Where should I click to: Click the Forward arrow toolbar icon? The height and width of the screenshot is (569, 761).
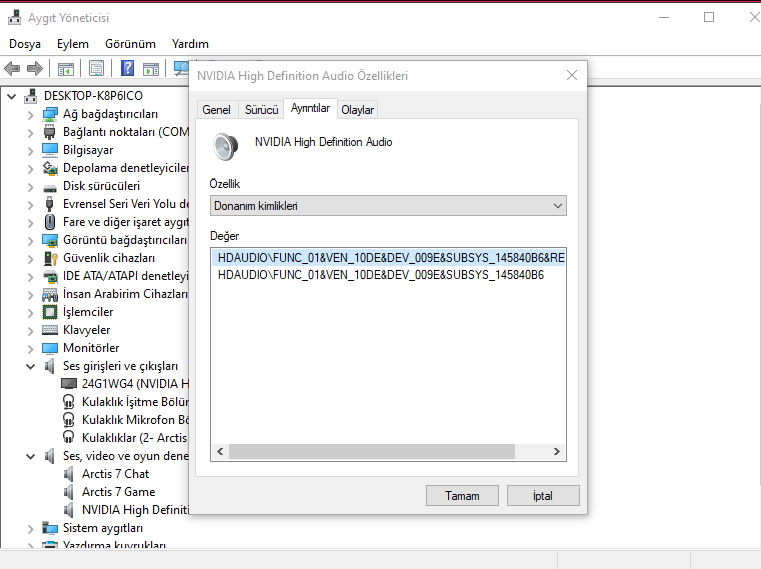pos(34,68)
